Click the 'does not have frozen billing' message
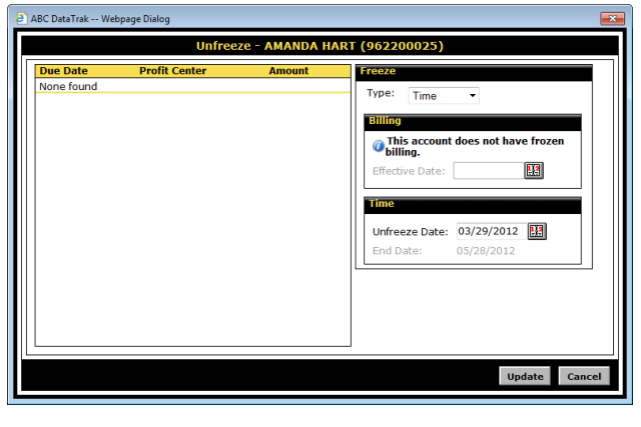Viewport: 641px width, 427px height. [475, 146]
